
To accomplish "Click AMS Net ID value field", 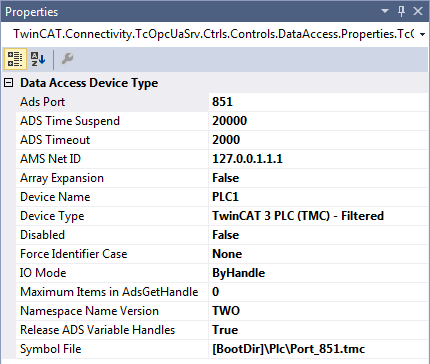I will pos(318,159).
